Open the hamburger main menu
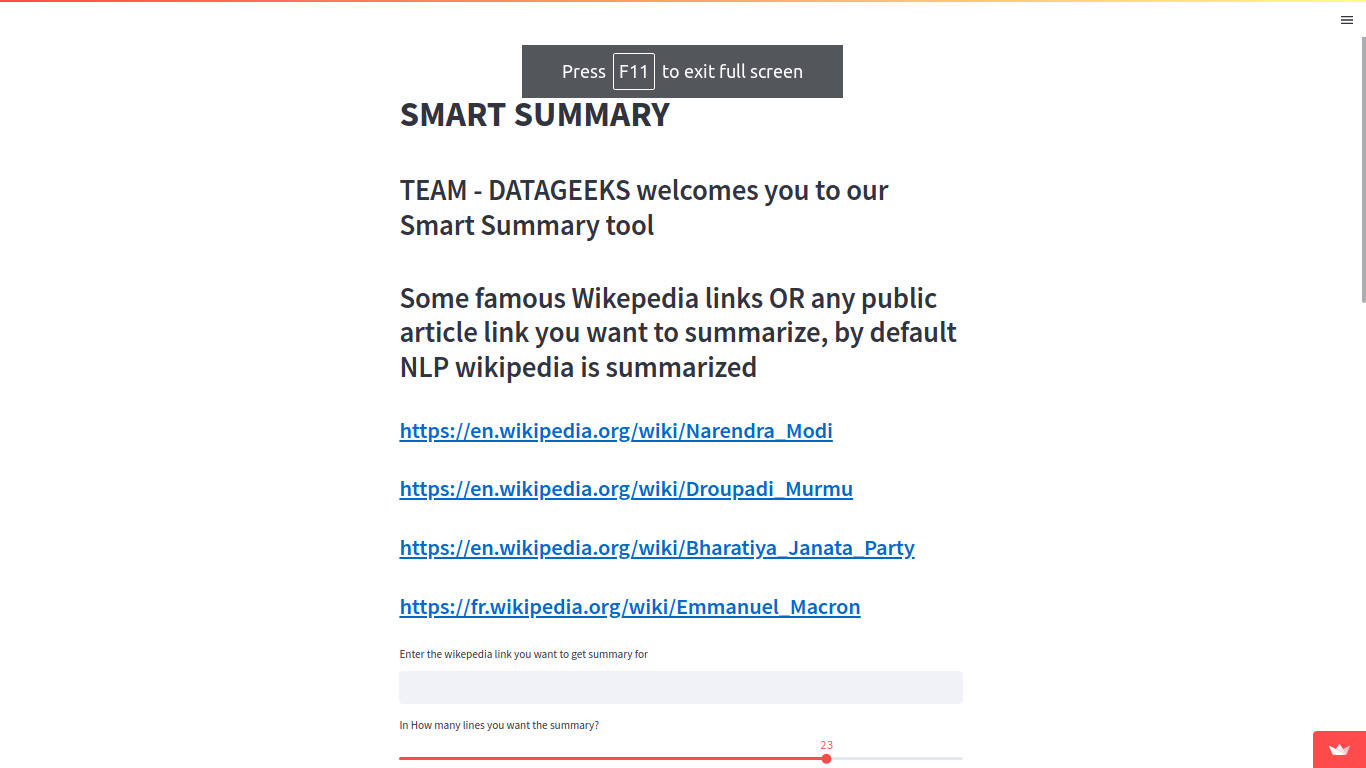 (1346, 20)
